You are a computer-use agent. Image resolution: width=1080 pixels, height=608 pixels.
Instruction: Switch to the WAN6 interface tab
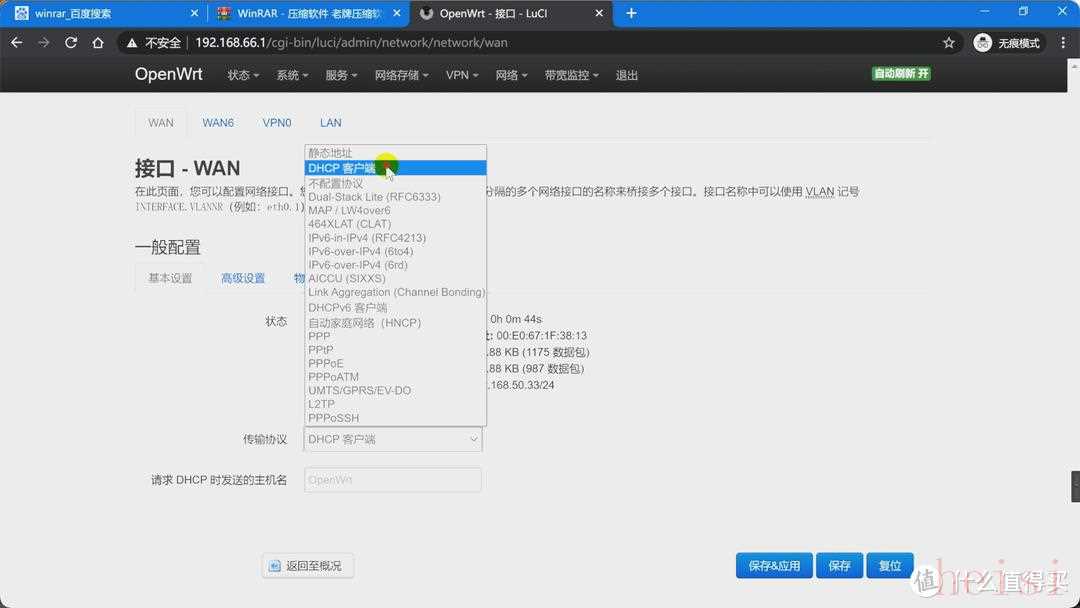tap(218, 123)
